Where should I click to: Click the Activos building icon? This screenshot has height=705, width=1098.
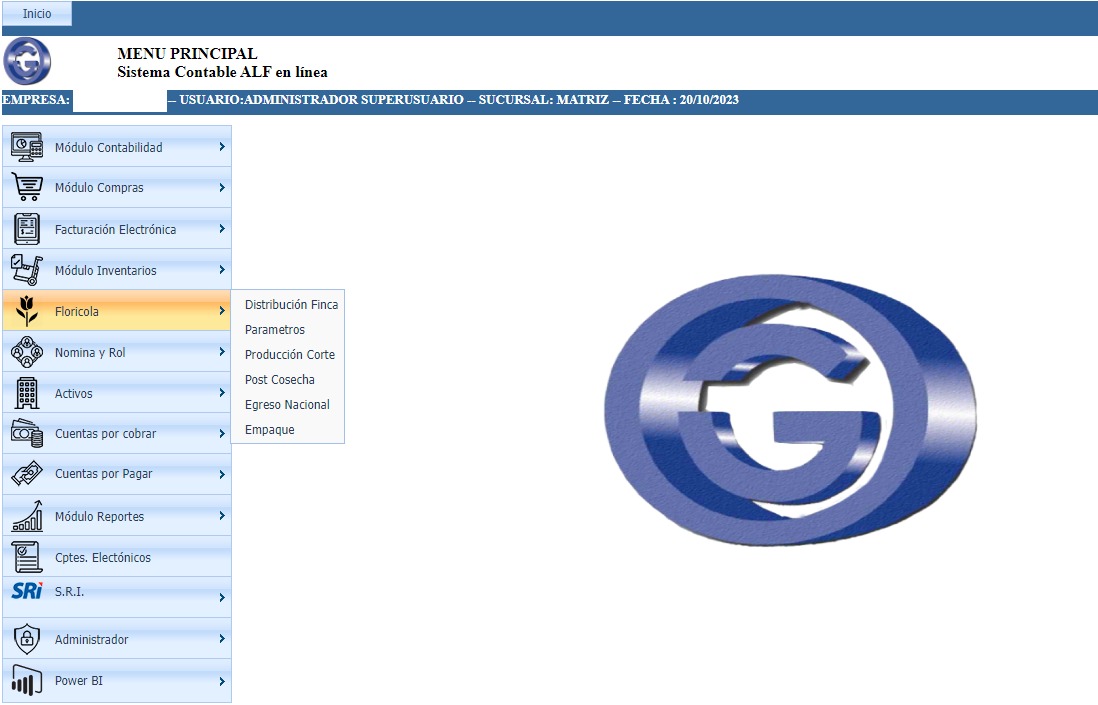pyautogui.click(x=27, y=393)
